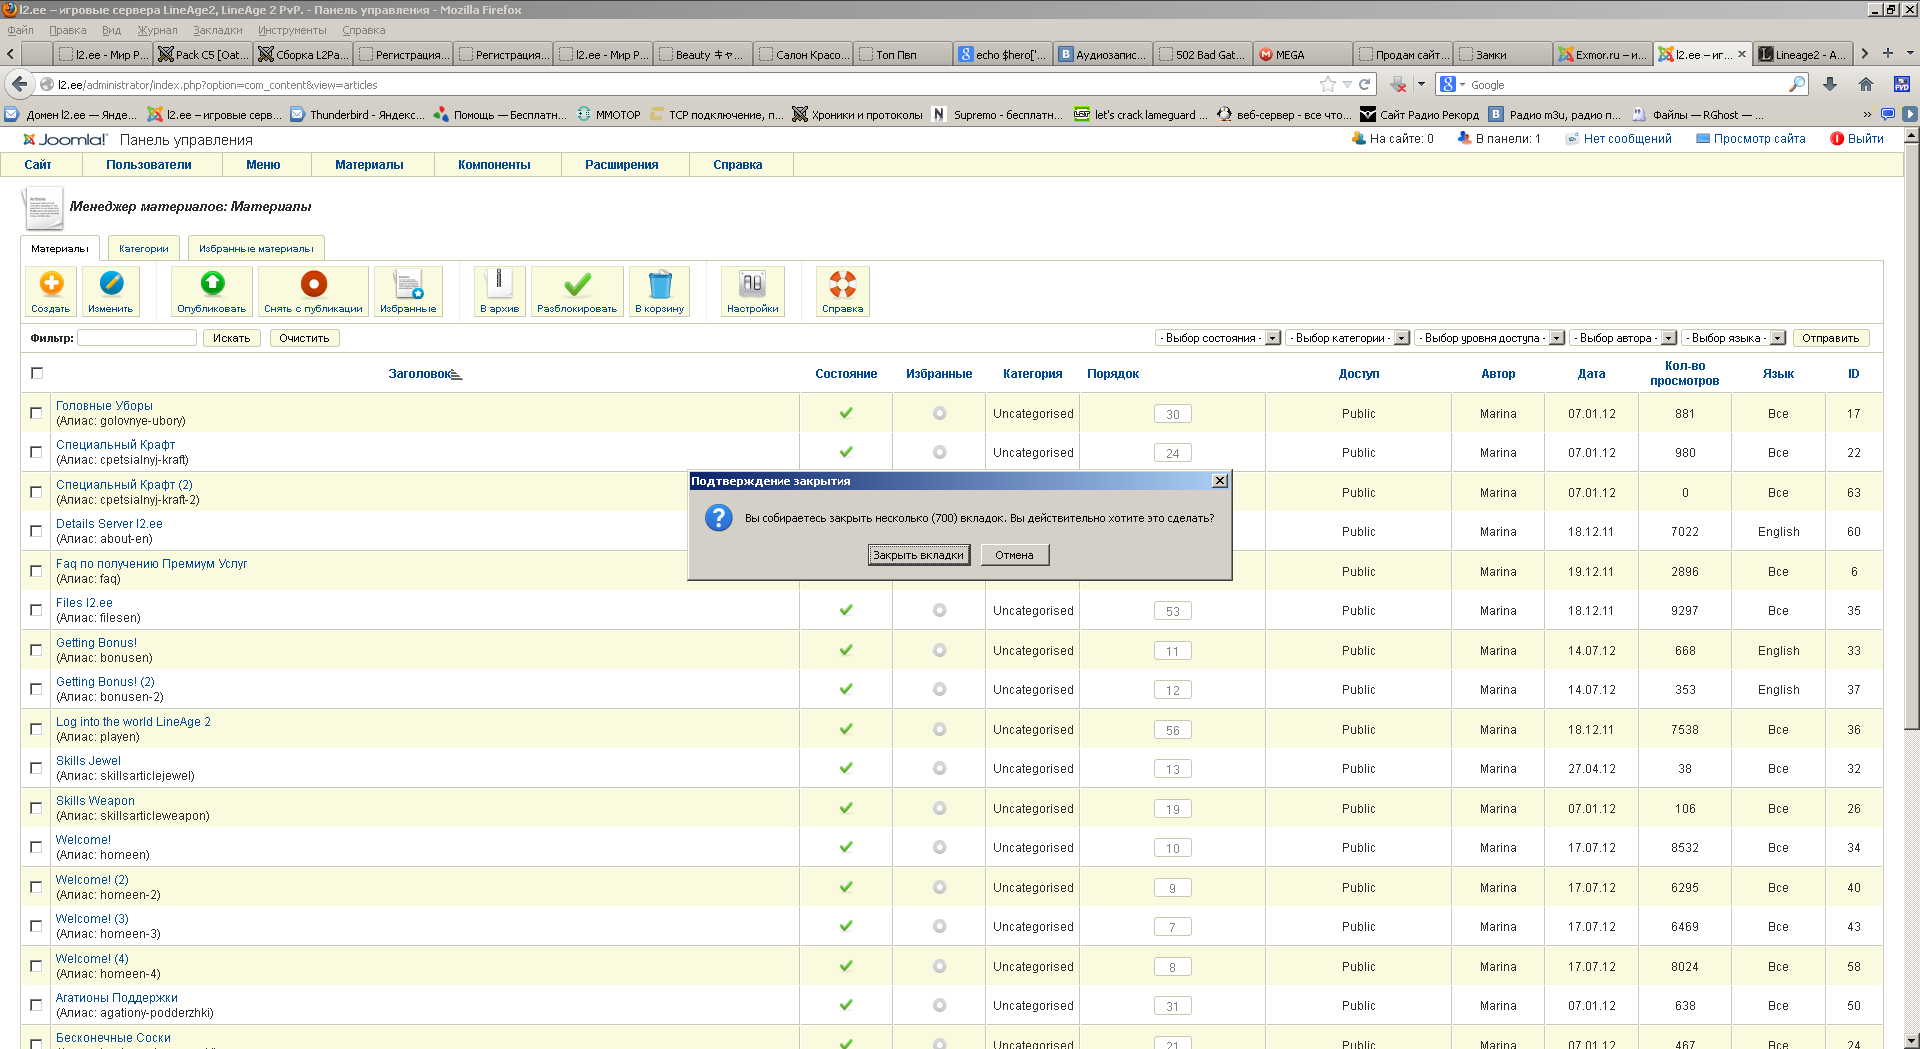The image size is (1920, 1049).
Task: Click Firefox back navigation arrow
Action: (19, 84)
